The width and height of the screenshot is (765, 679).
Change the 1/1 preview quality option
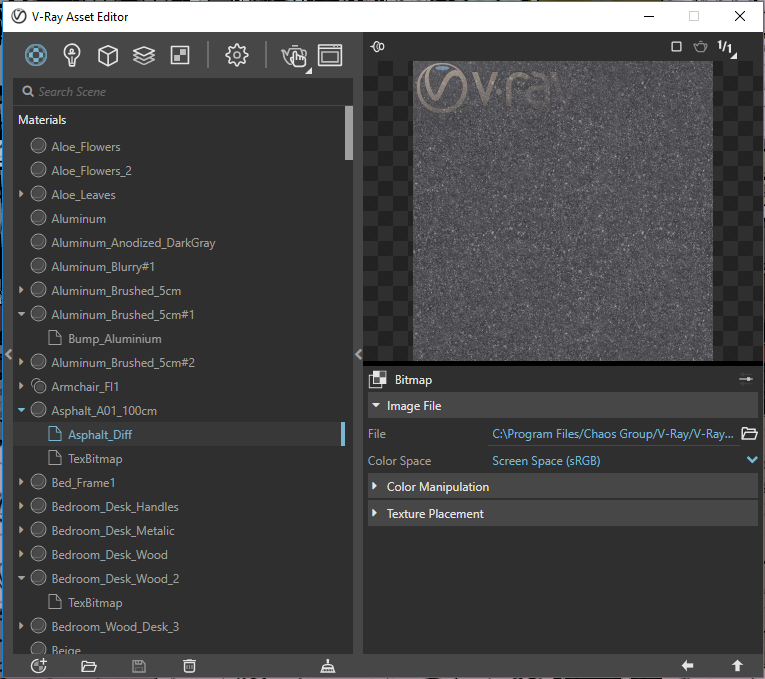726,48
